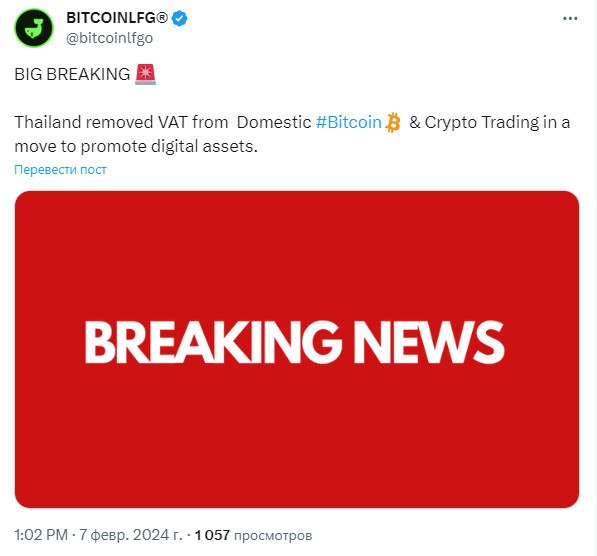Viewport: 597px width, 556px height.
Task: Click the BIG BREAKING text
Action: [x=72, y=74]
